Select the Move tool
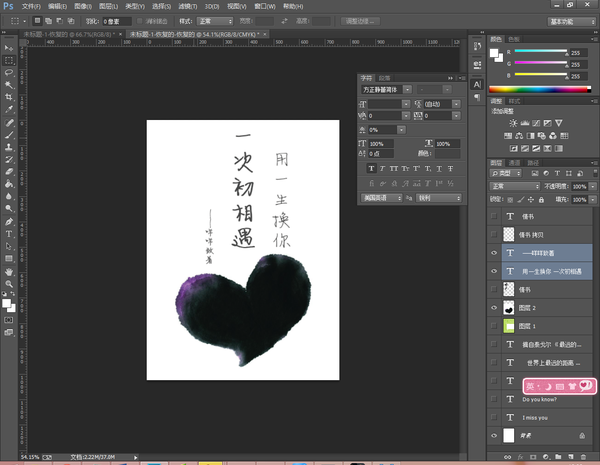This screenshot has height=465, width=600. click(x=9, y=48)
